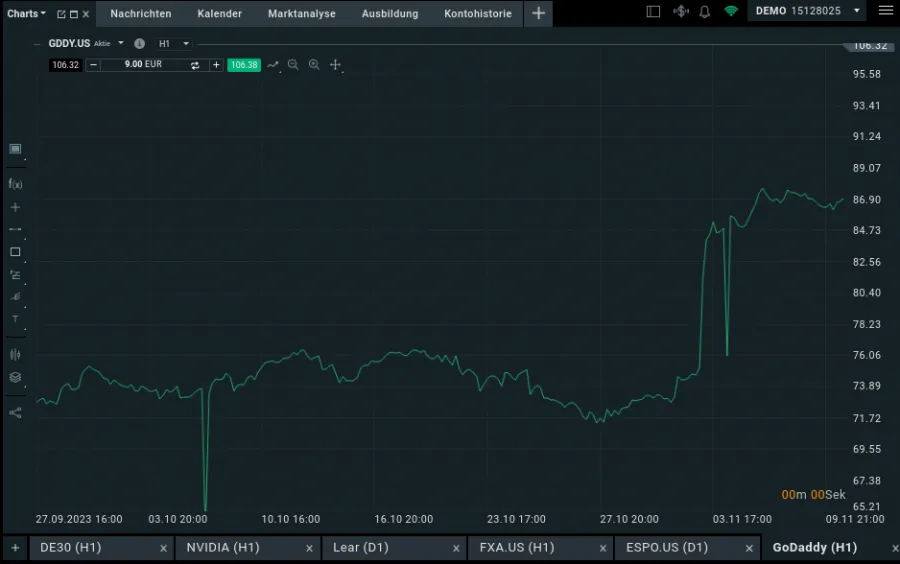Viewport: 900px width, 564px height.
Task: Open the NVIDIA (H1) chart tab
Action: [222, 548]
